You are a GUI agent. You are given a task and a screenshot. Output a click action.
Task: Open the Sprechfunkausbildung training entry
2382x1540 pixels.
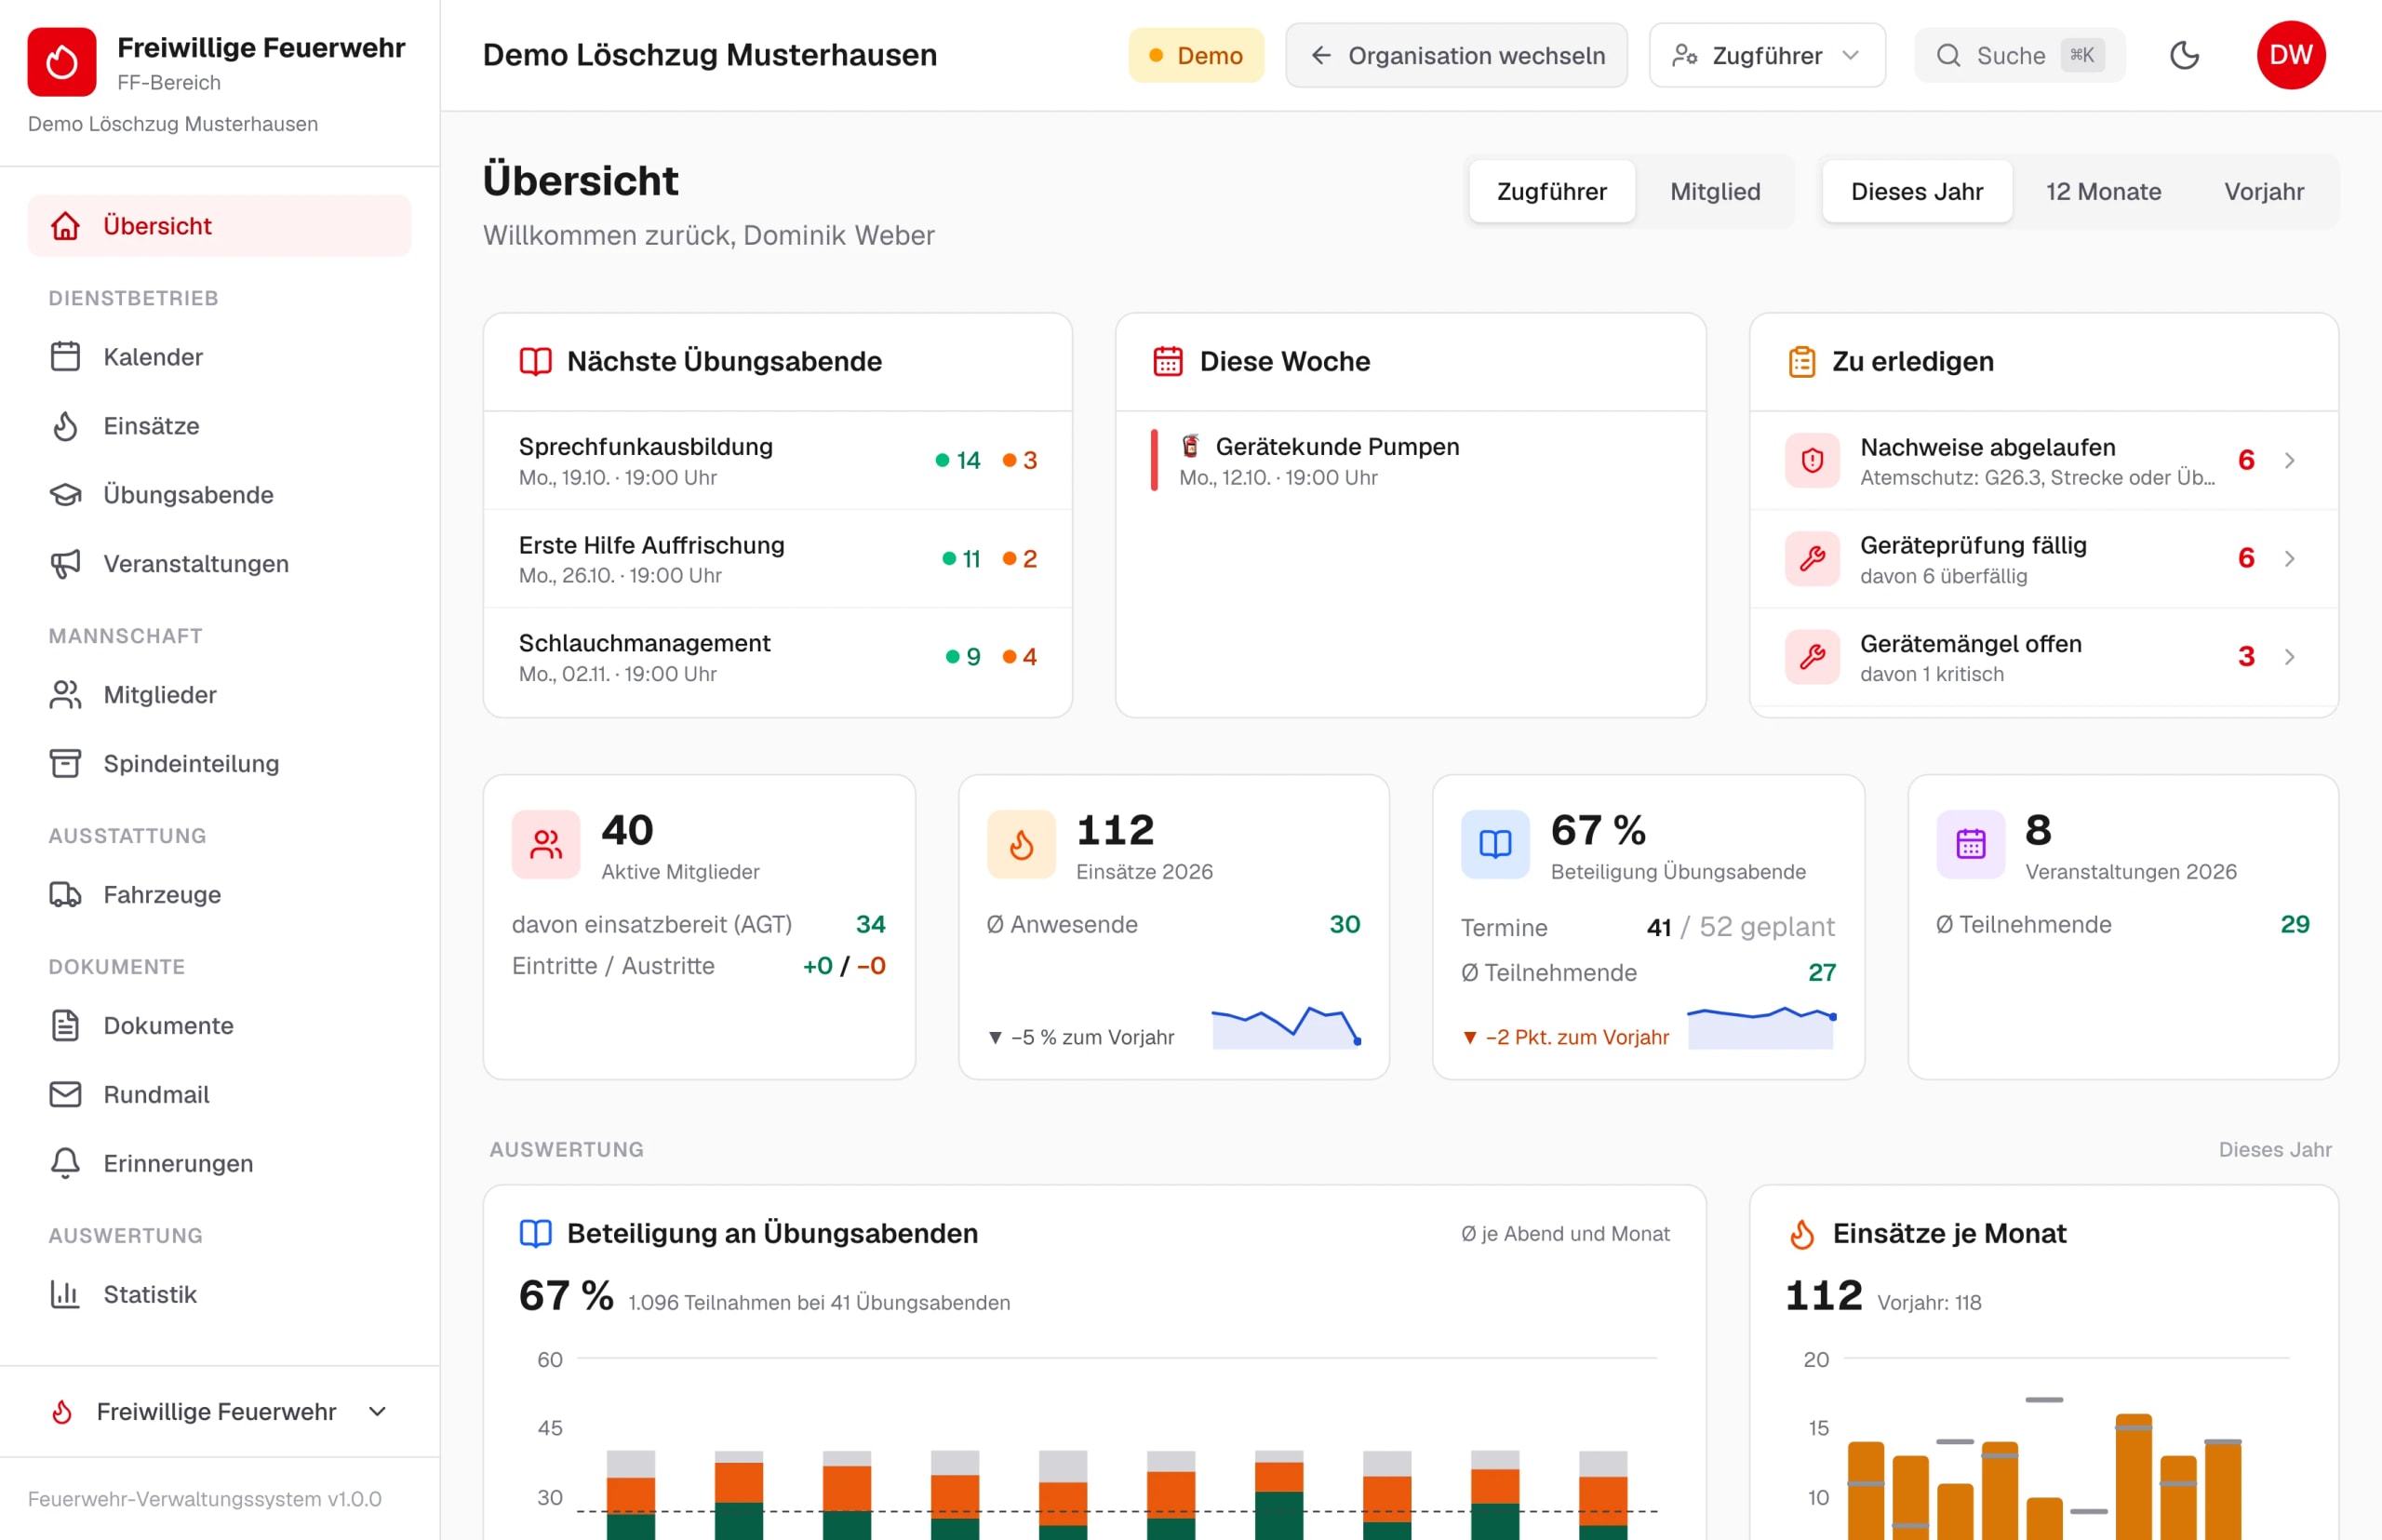[777, 461]
